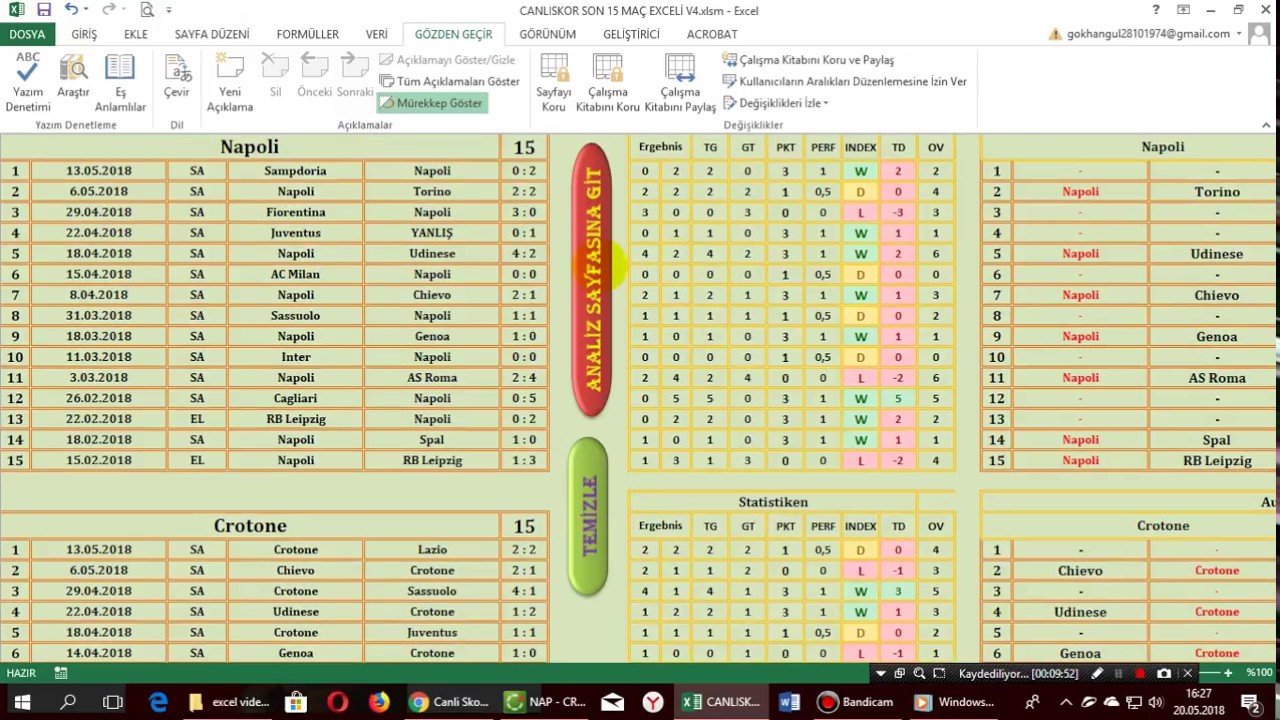Image resolution: width=1280 pixels, height=720 pixels.
Task: Open the Araştır research tool
Action: tap(73, 78)
